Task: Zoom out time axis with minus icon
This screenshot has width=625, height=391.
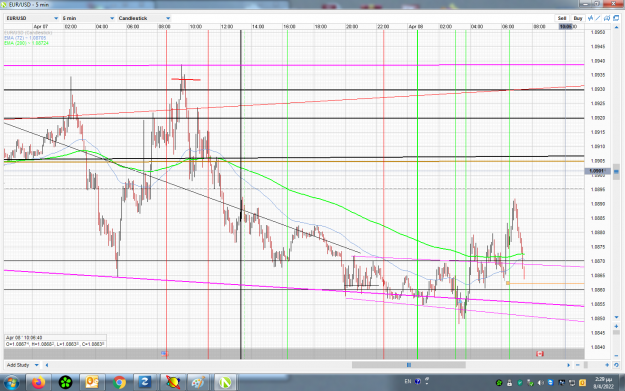Action: [578, 365]
